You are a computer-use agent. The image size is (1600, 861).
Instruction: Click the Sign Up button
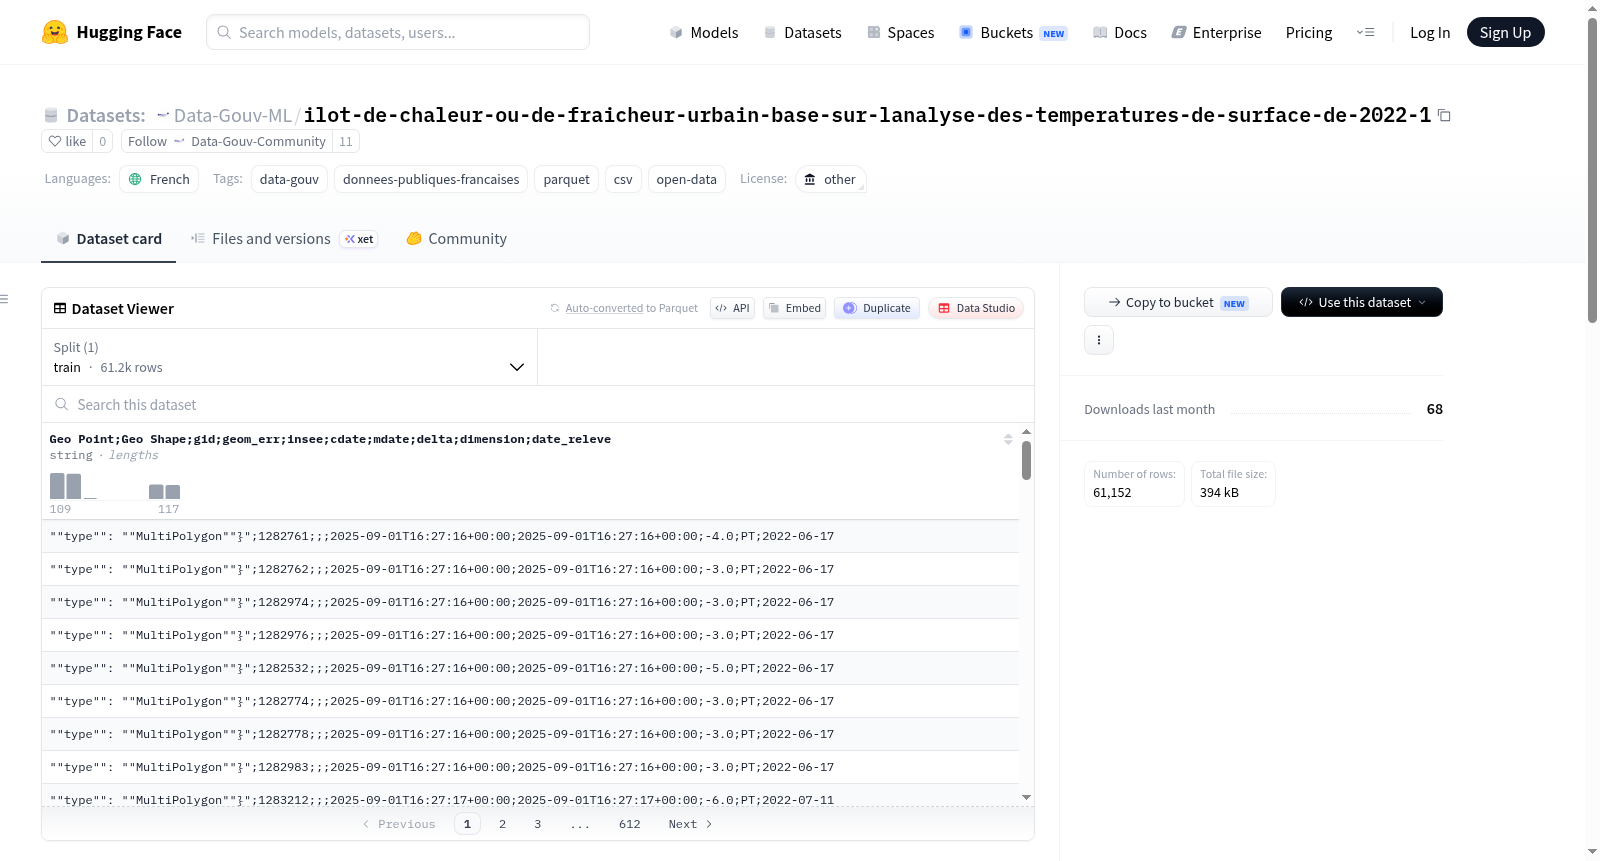coord(1505,33)
